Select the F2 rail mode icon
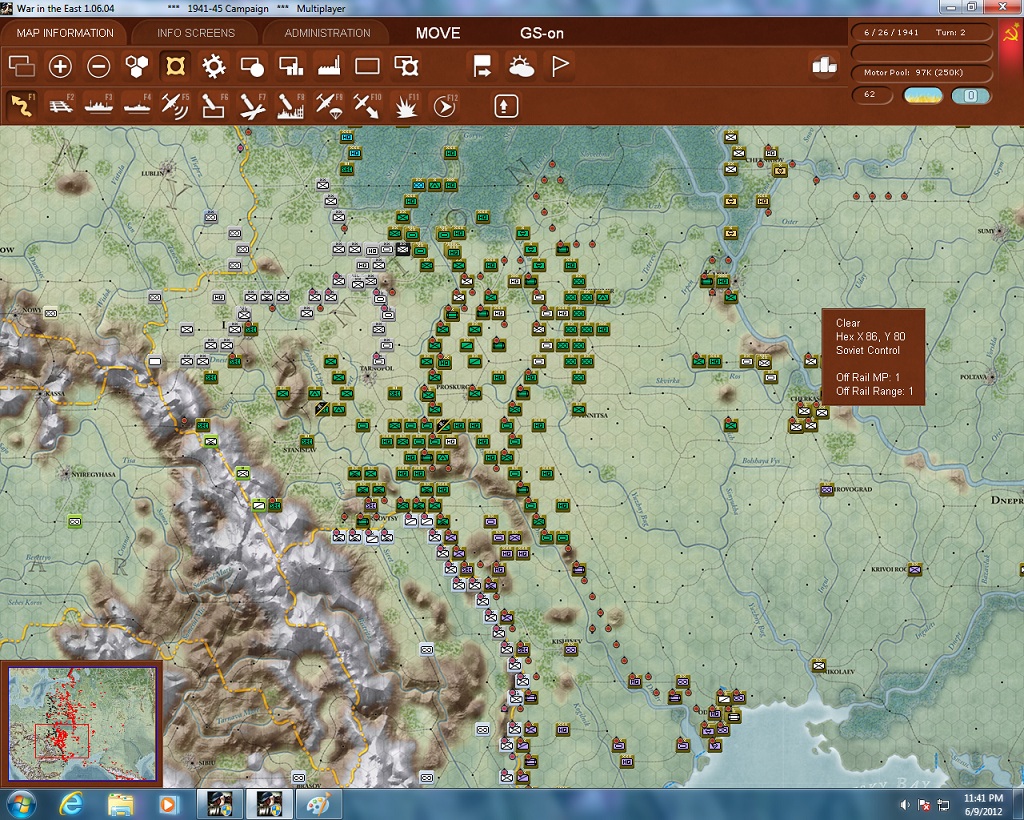This screenshot has height=820, width=1024. tap(61, 106)
